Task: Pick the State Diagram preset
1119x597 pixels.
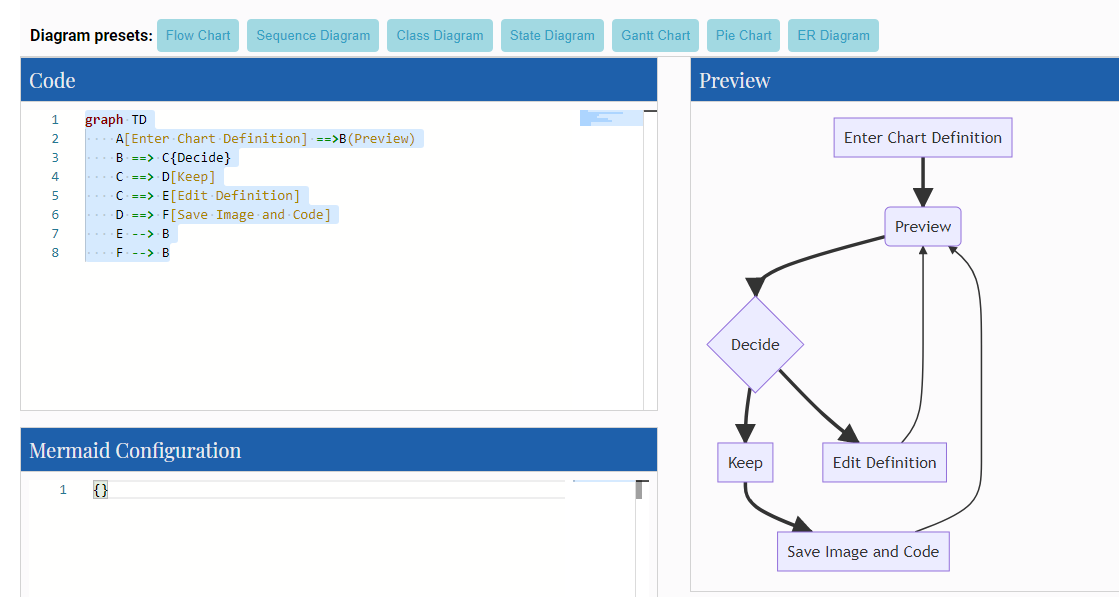Action: coord(552,36)
